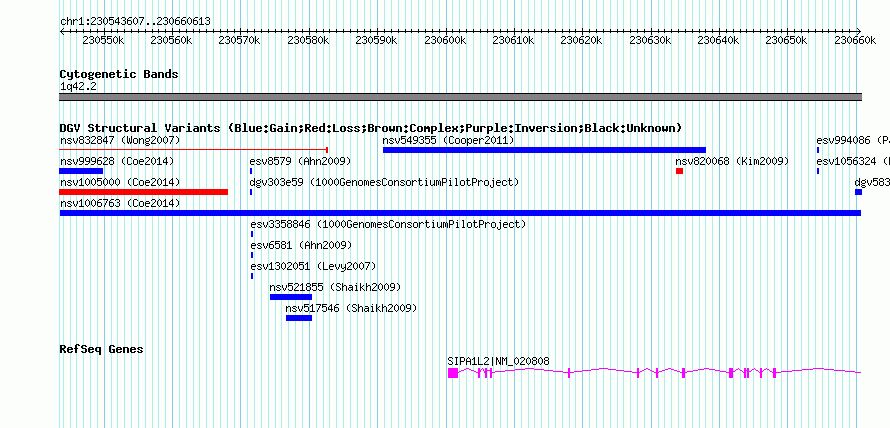890x428 pixels.
Task: Click the RefSeq Genes track title
Action: point(102,349)
